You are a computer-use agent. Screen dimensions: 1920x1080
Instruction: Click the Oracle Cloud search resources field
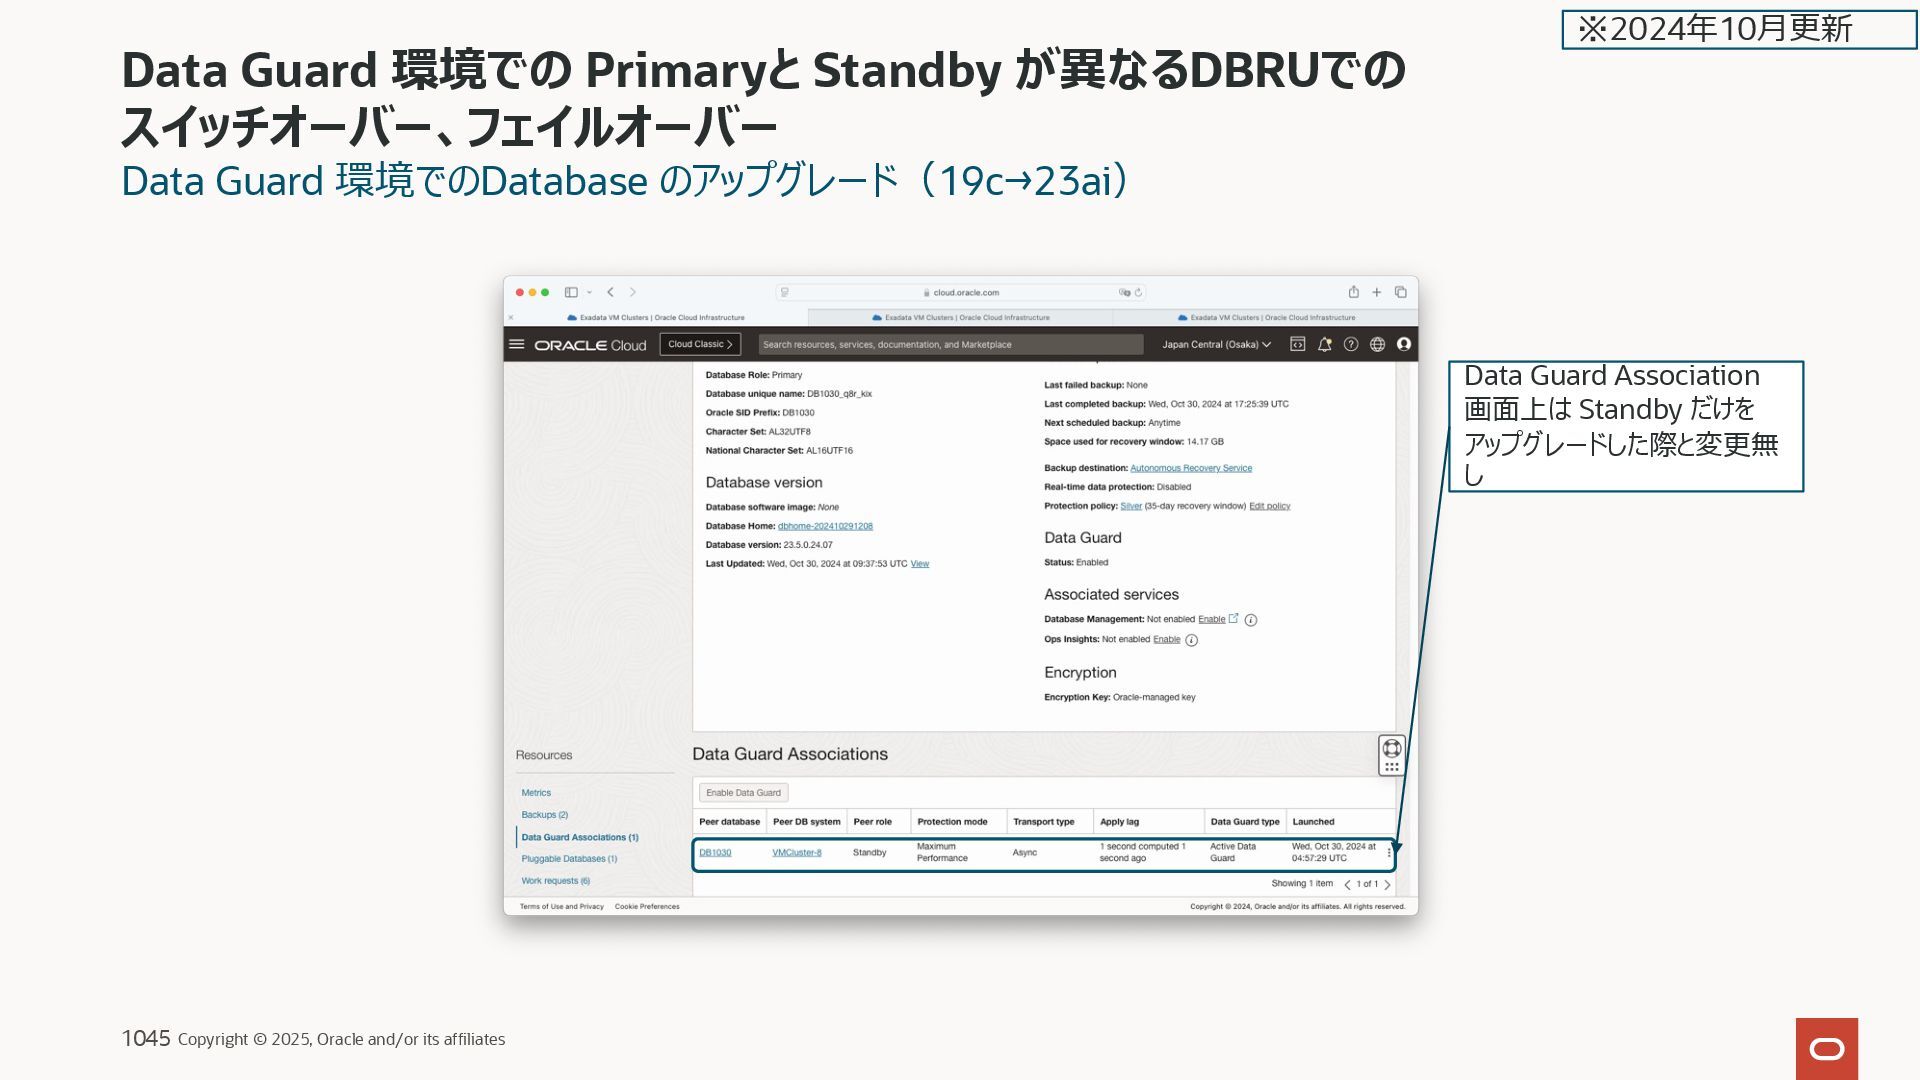coord(950,344)
